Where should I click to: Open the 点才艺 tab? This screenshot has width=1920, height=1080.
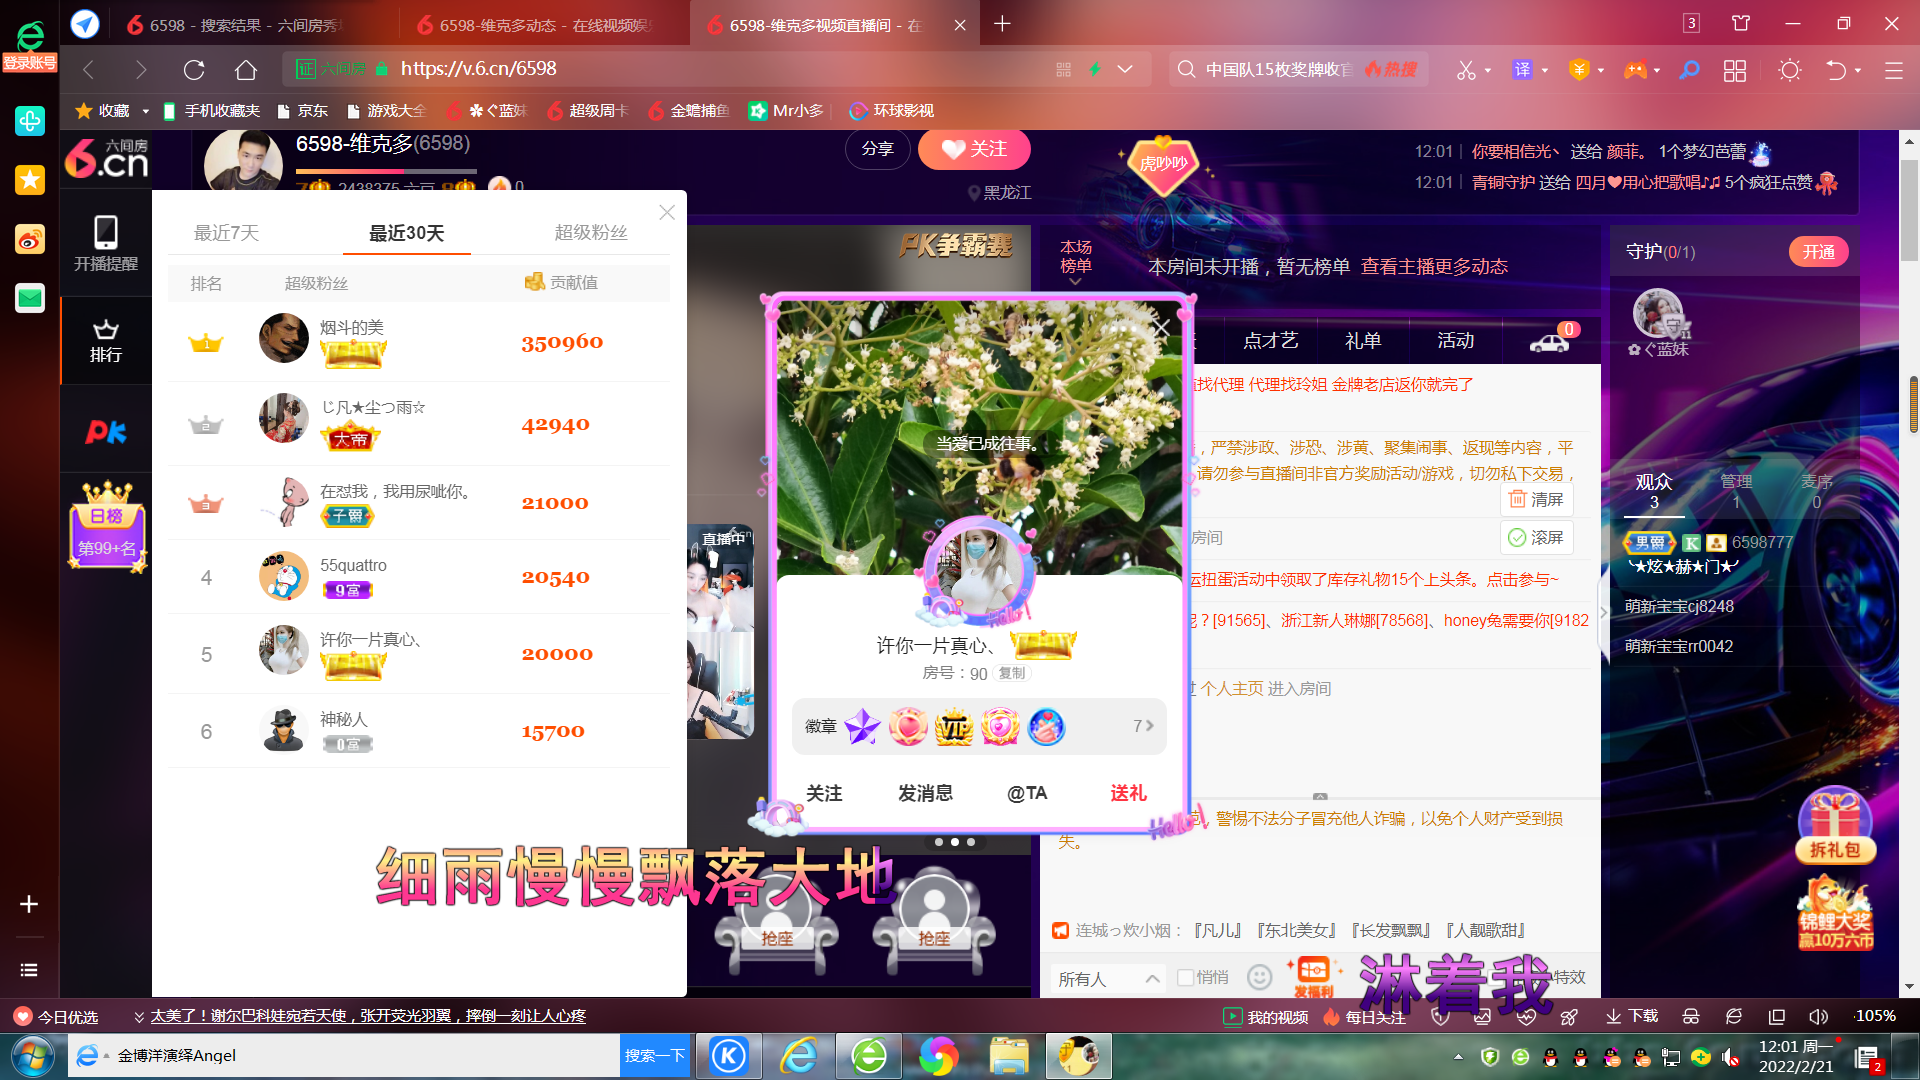coord(1270,341)
